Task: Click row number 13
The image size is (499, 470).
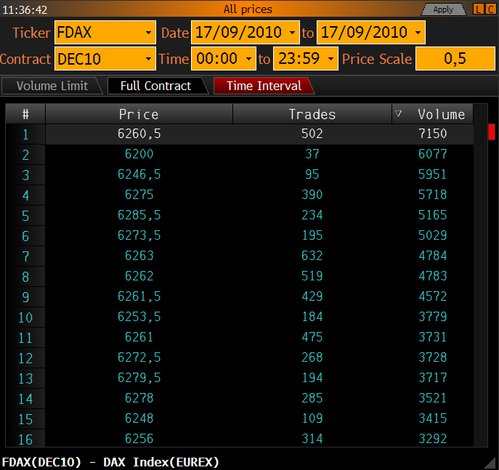Action: (x=26, y=379)
